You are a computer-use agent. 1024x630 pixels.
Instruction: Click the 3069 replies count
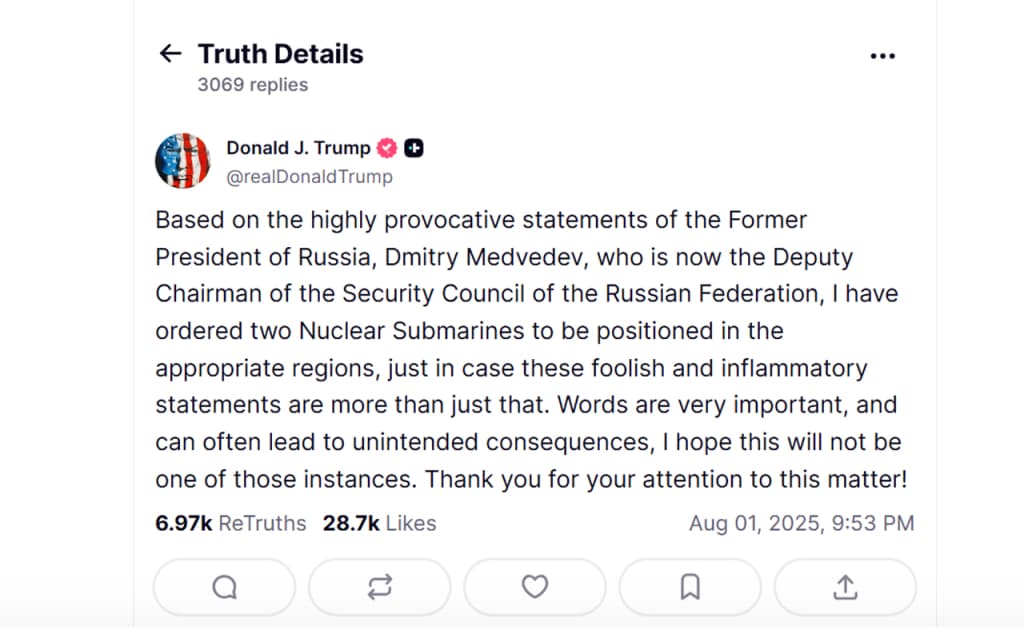click(253, 85)
